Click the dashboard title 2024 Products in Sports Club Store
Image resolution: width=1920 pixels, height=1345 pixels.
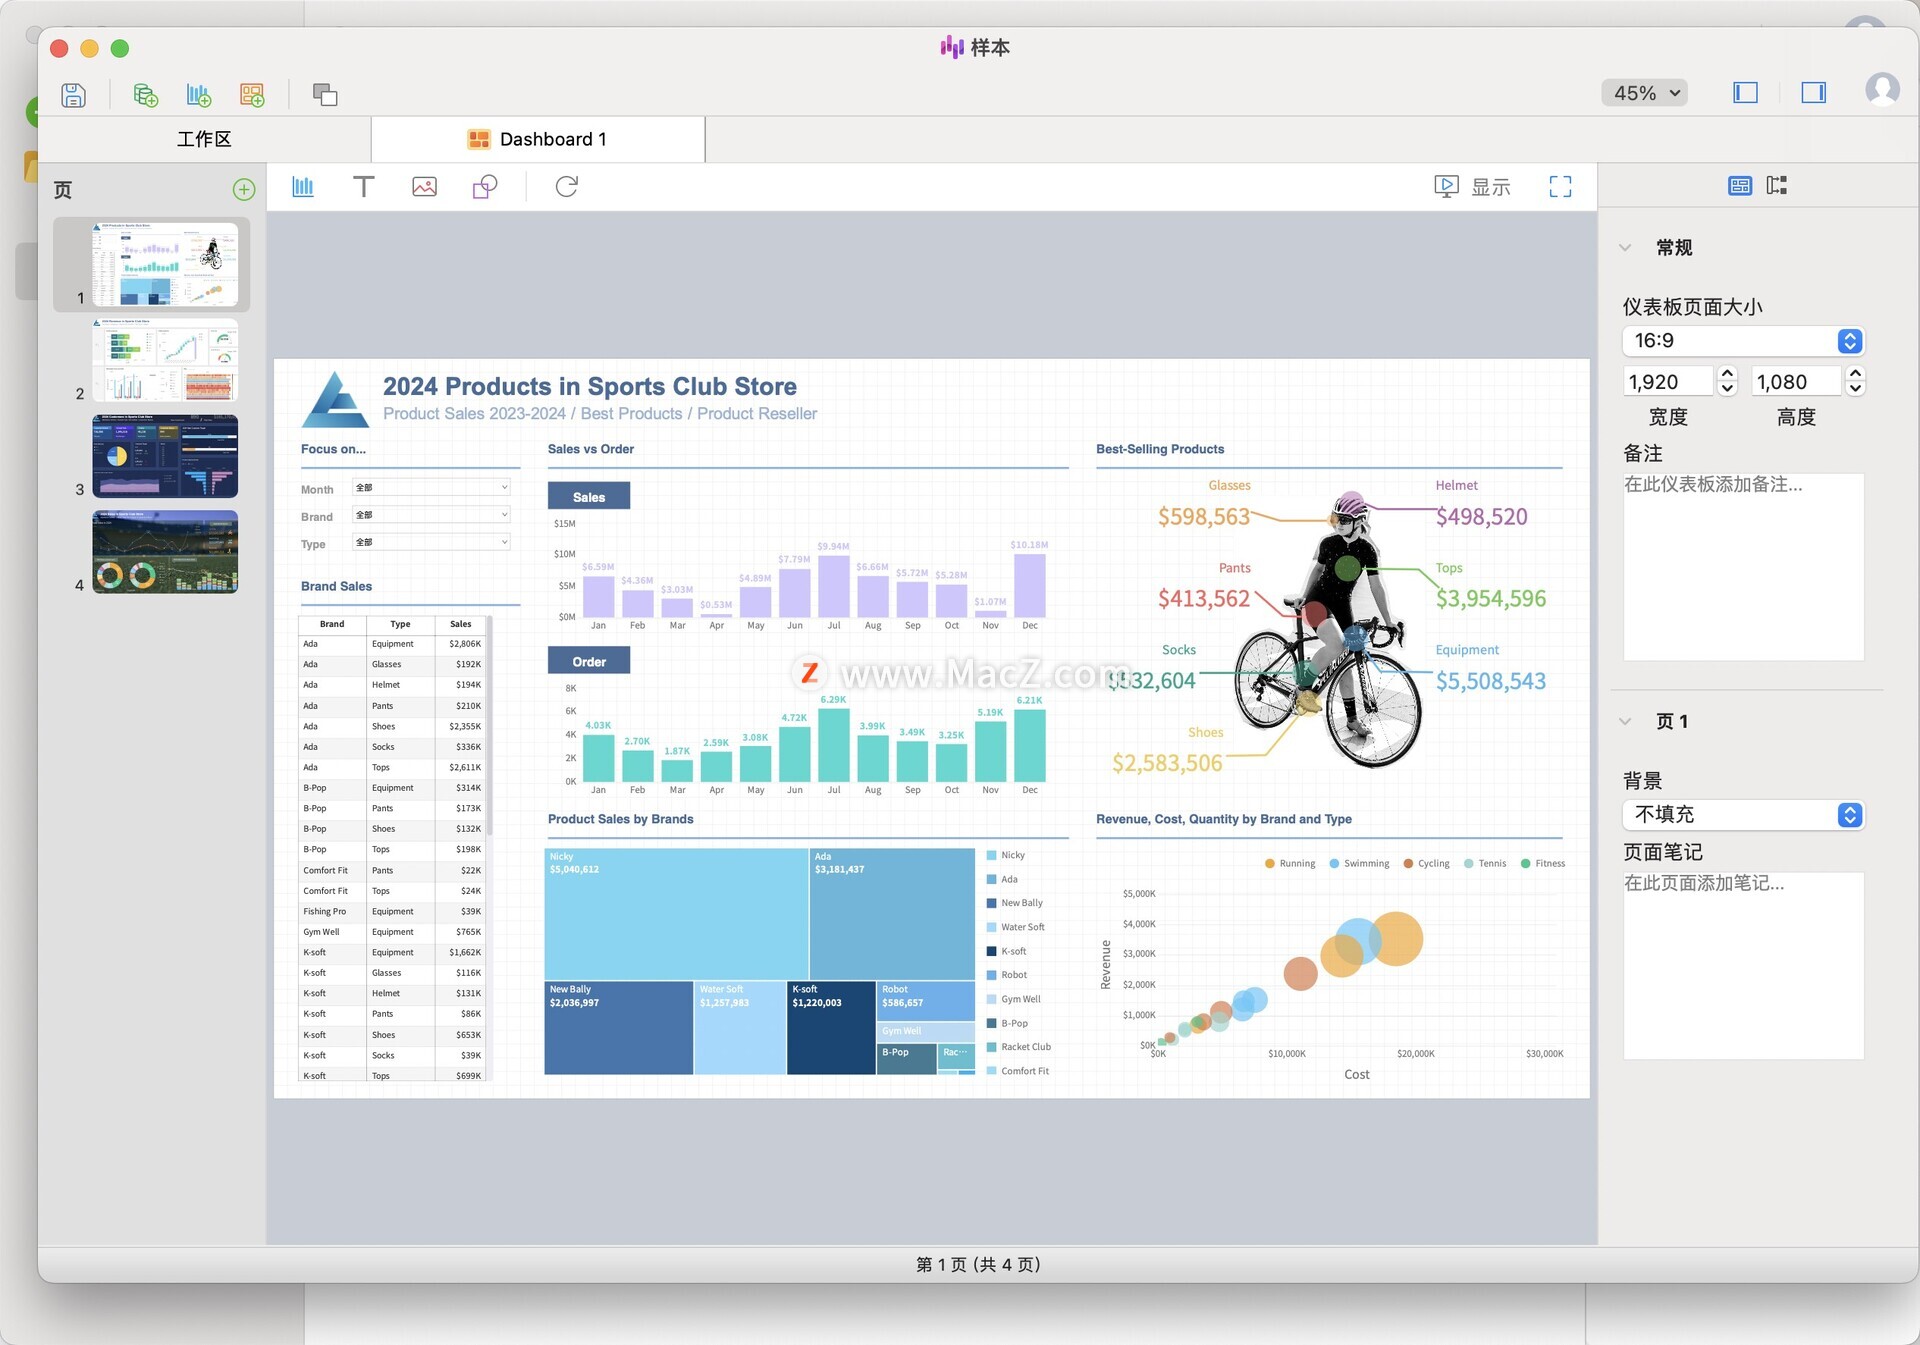(x=590, y=386)
